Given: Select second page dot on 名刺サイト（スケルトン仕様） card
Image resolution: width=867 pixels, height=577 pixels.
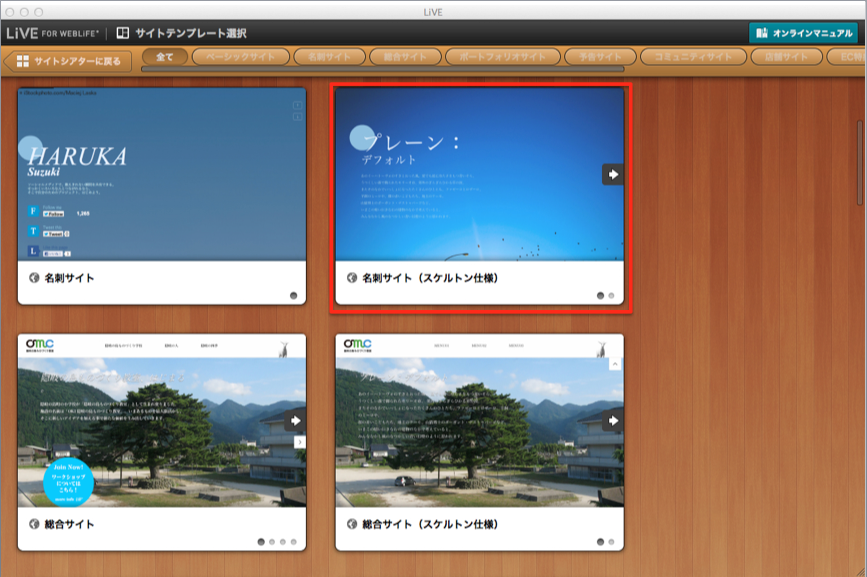Looking at the screenshot, I should click(x=611, y=296).
